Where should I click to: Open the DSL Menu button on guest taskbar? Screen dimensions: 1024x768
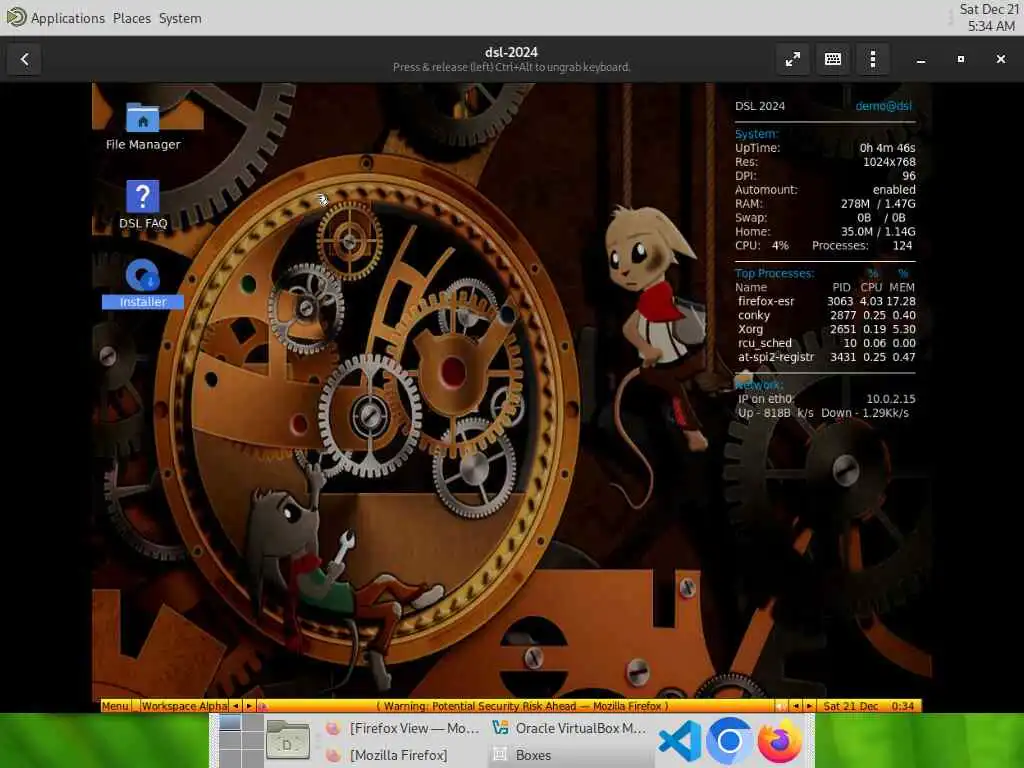tap(116, 706)
